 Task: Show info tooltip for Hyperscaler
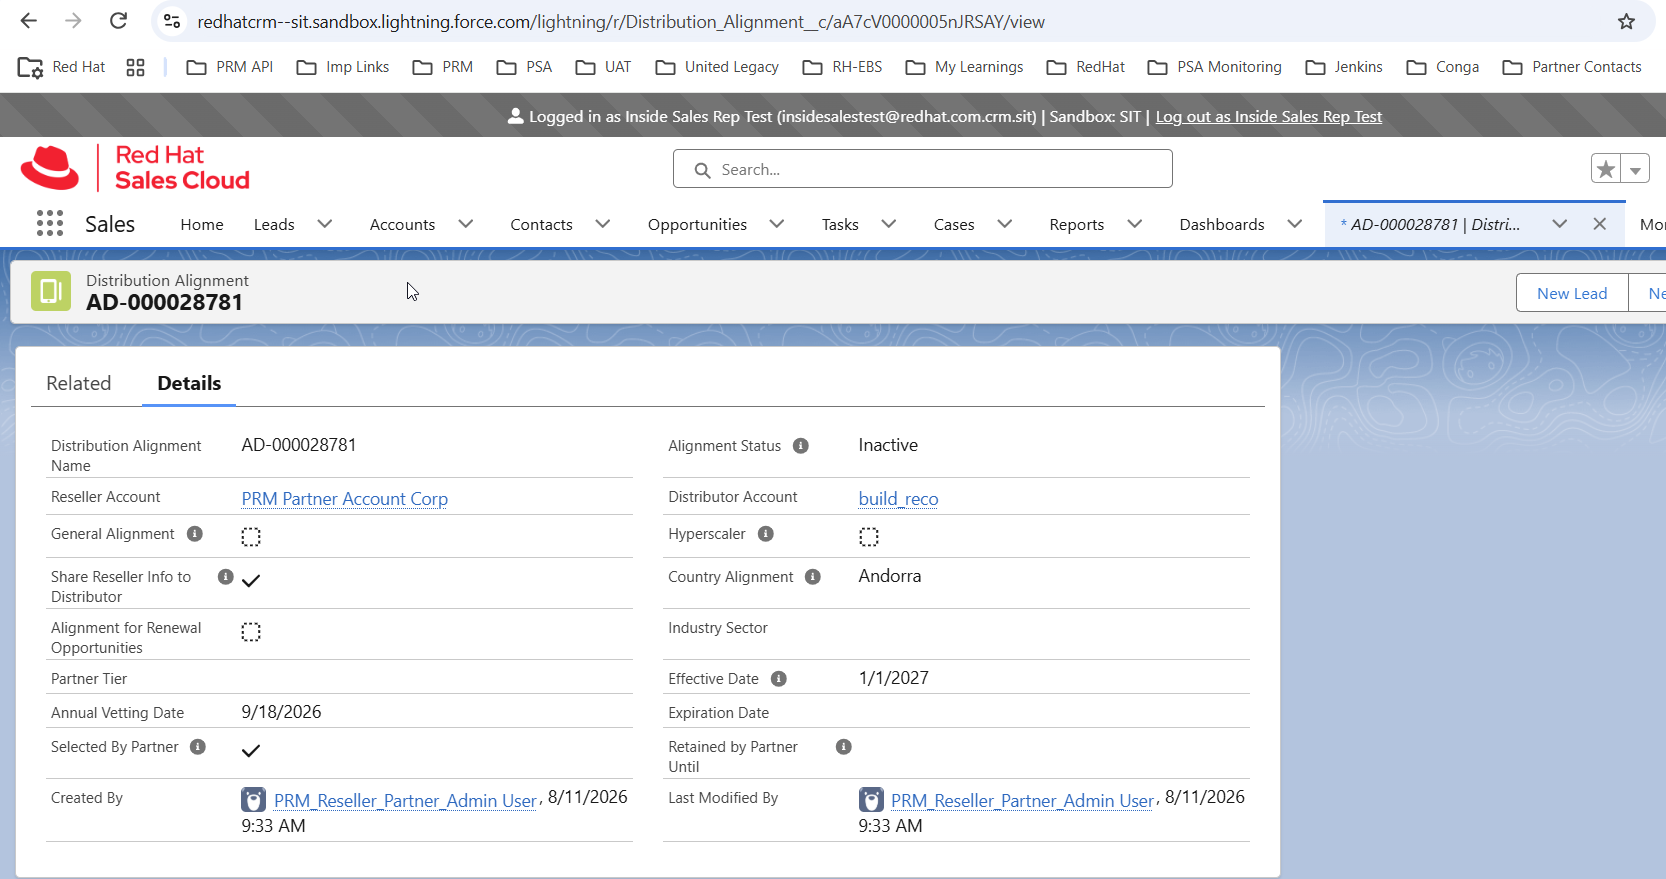(766, 534)
